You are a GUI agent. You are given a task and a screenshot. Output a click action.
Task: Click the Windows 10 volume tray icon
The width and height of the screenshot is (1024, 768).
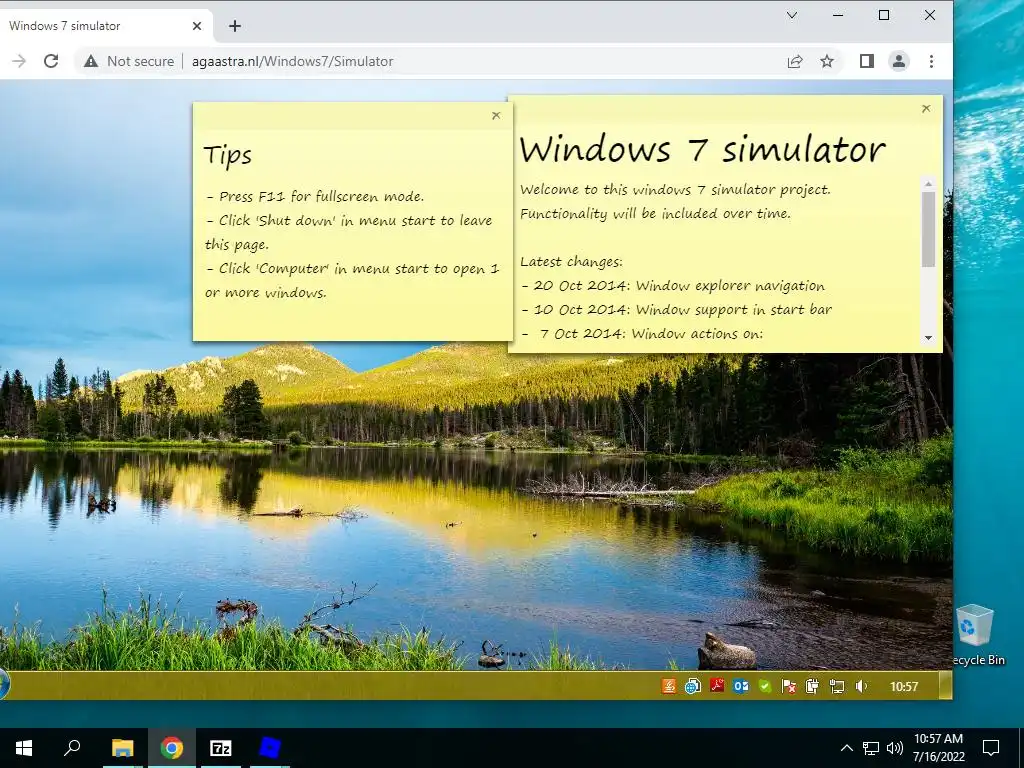pos(895,748)
